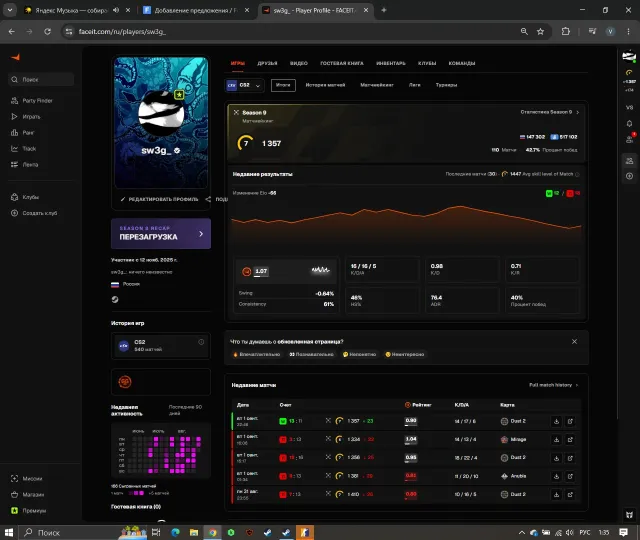Download demo of first Dust 2 match
640x540 pixels.
click(x=556, y=421)
